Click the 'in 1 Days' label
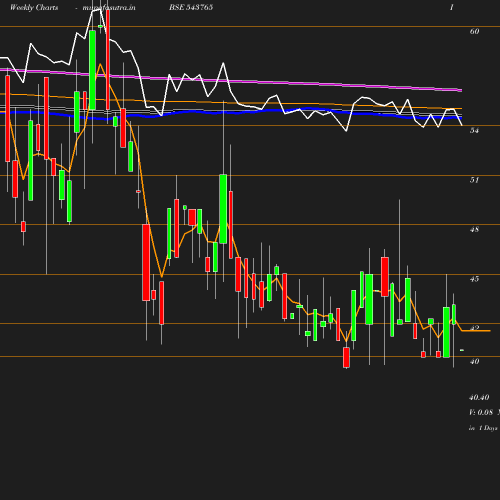 click(x=483, y=428)
